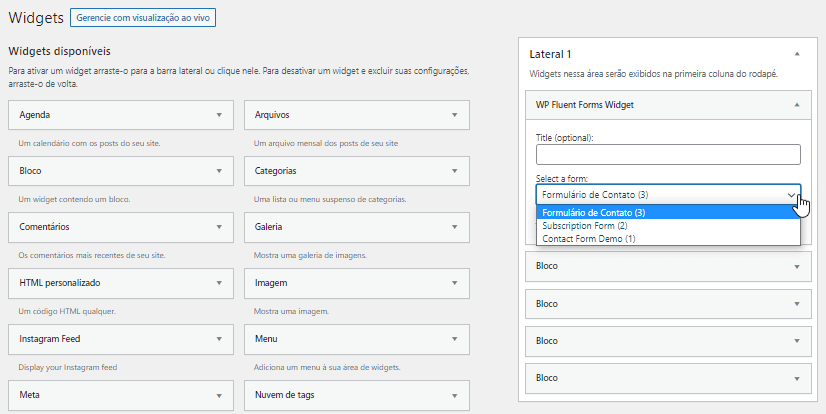Collapse the WP Fluent Forms Widget
This screenshot has height=414, width=826.
(x=796, y=104)
